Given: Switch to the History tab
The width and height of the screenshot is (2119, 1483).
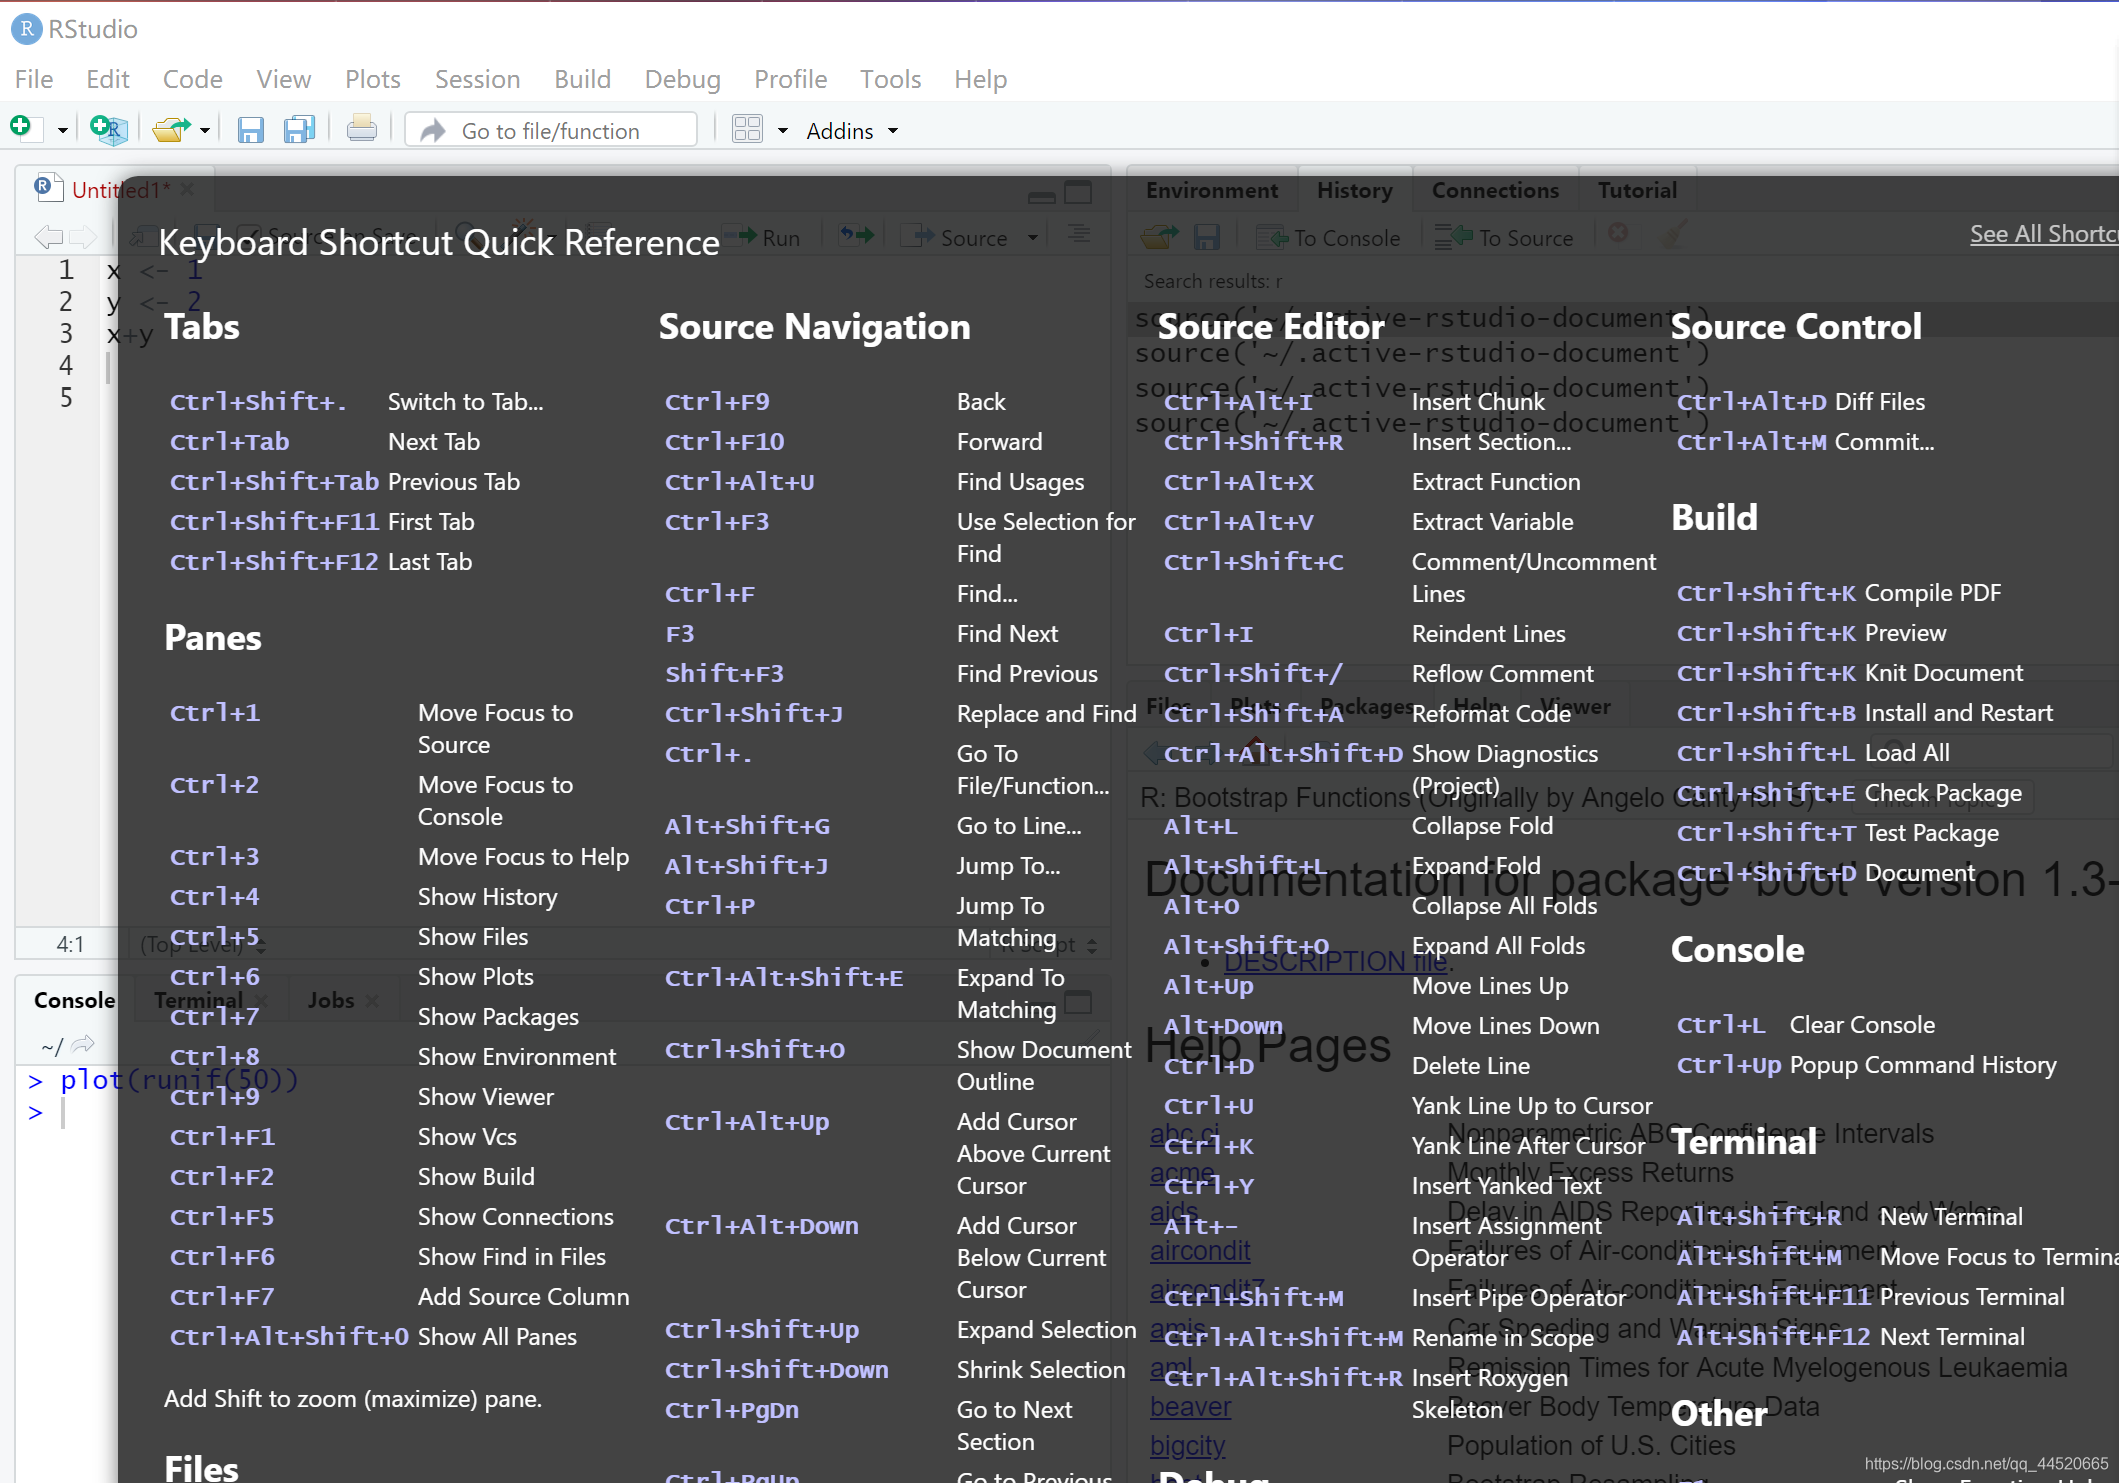Looking at the screenshot, I should click(1354, 190).
